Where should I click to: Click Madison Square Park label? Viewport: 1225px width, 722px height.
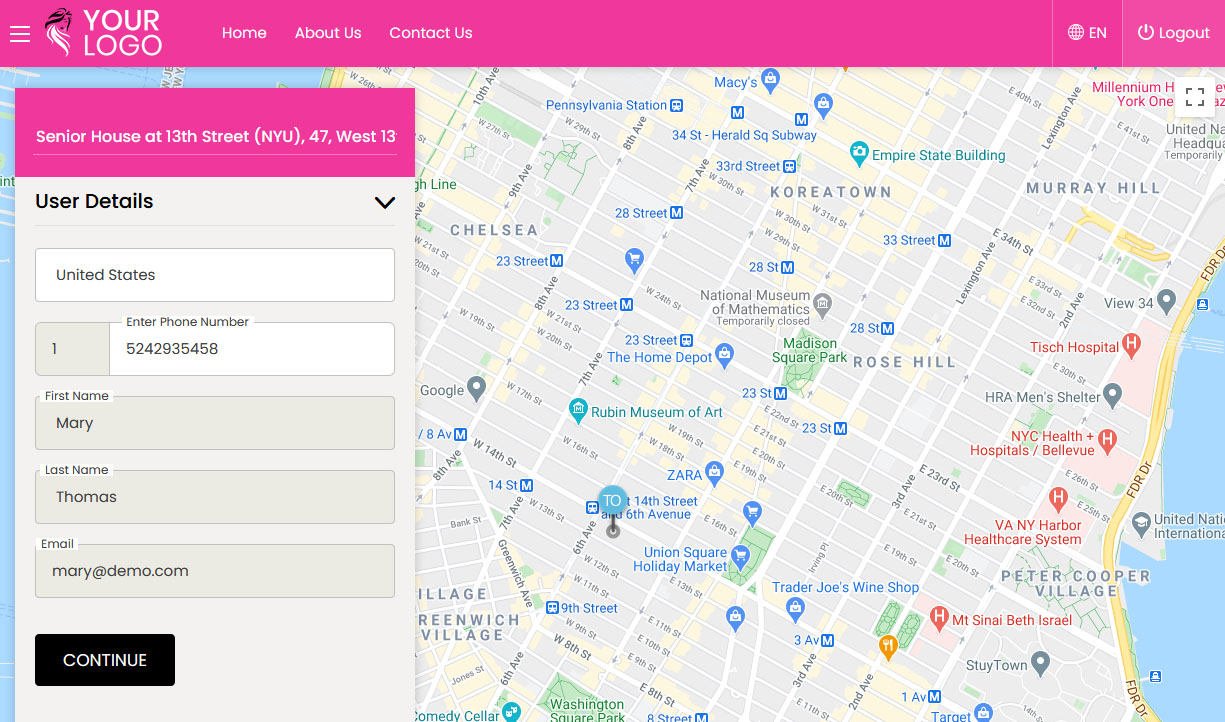point(809,351)
